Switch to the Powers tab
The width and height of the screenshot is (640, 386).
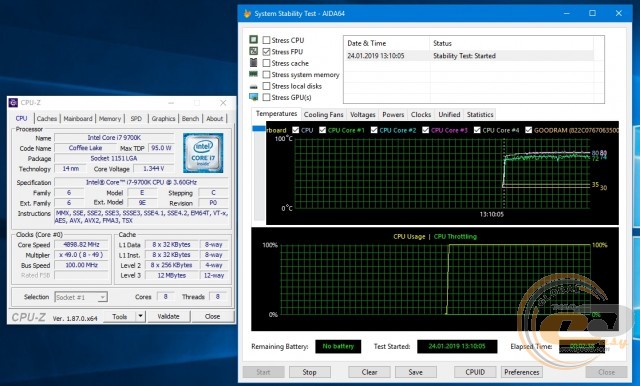(x=393, y=115)
